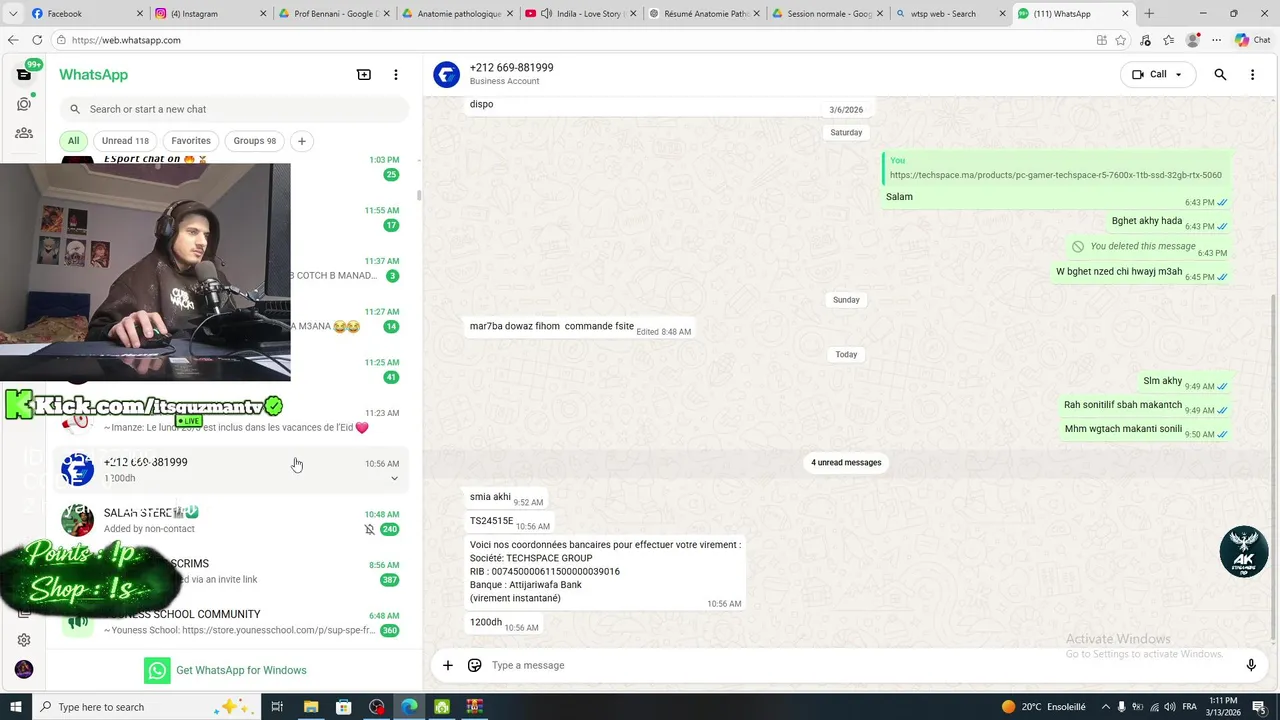
Task: Open a new browser tab
Action: click(1149, 14)
